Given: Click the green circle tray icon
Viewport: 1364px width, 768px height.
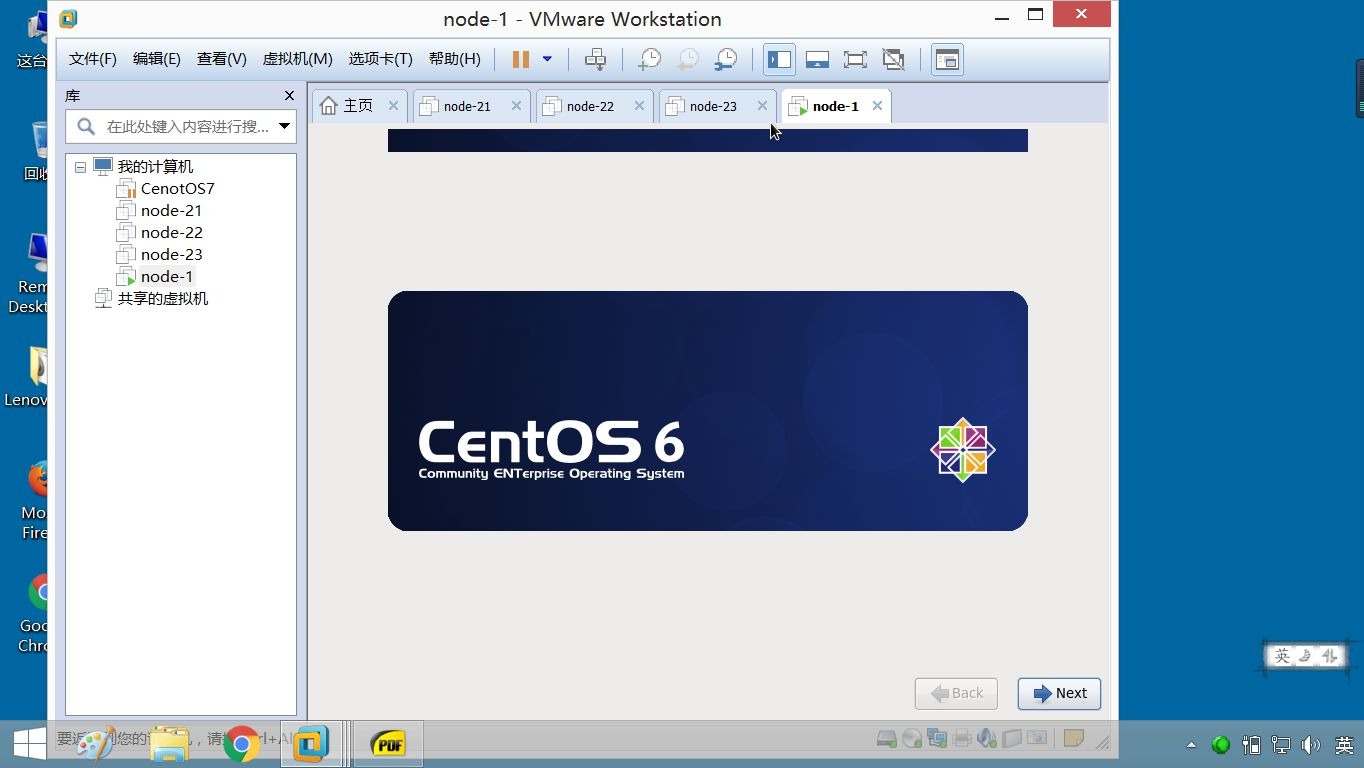Looking at the screenshot, I should click(x=1220, y=745).
